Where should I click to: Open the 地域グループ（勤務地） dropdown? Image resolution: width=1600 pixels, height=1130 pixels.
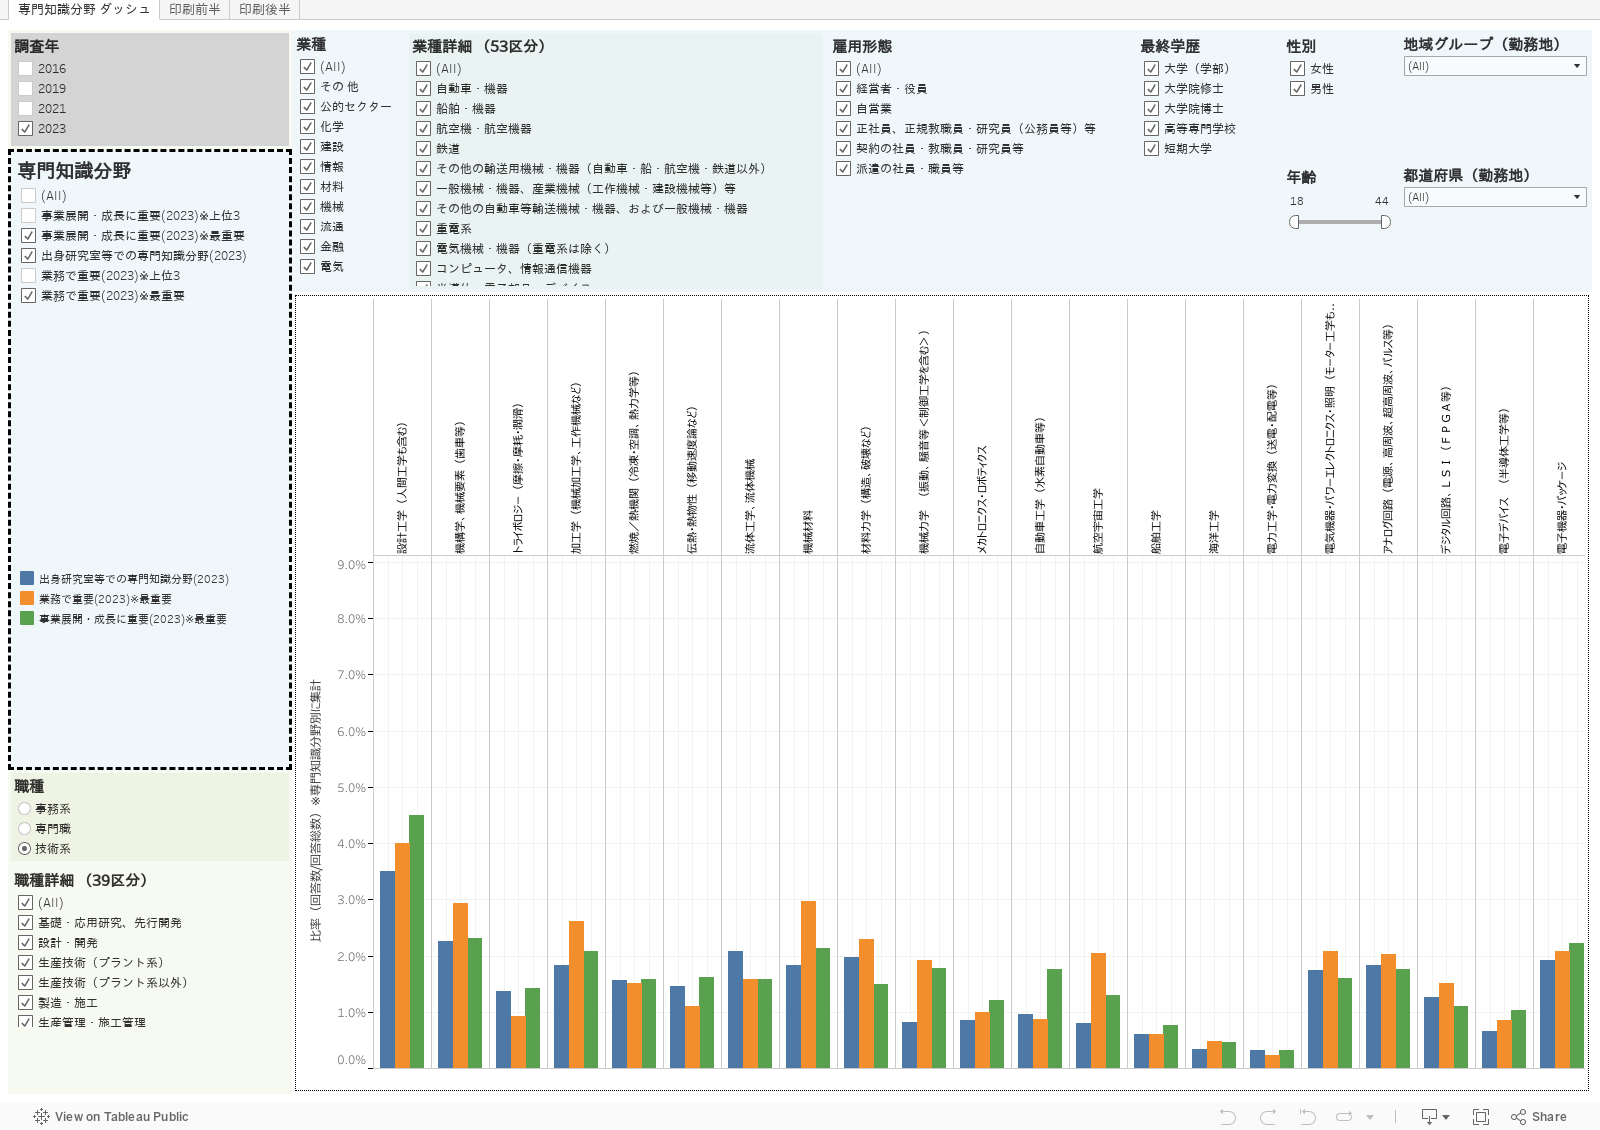(x=1495, y=67)
